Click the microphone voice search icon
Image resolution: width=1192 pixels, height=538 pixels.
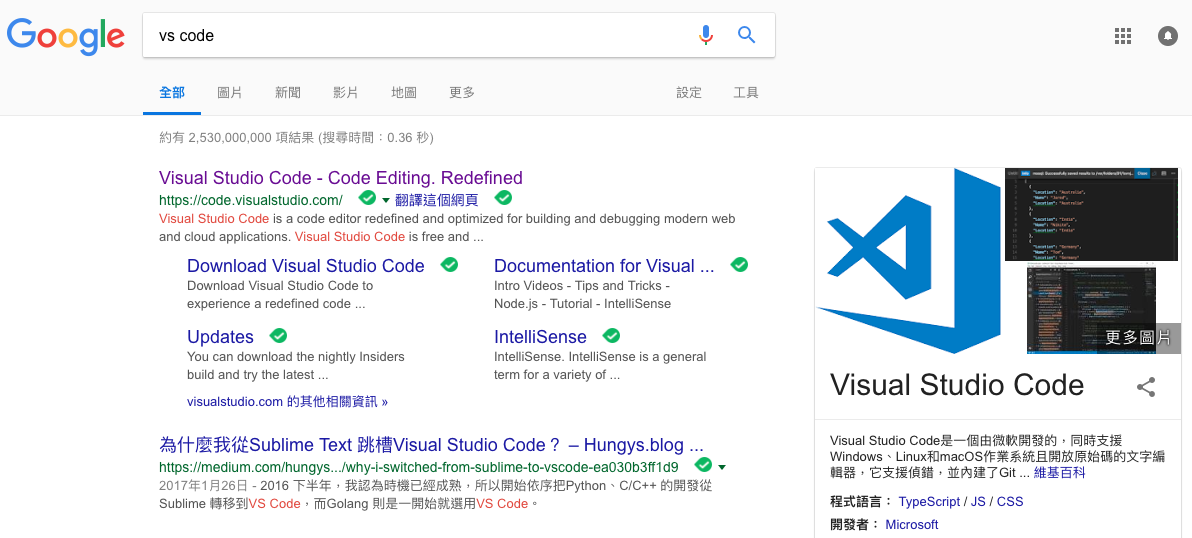705,35
